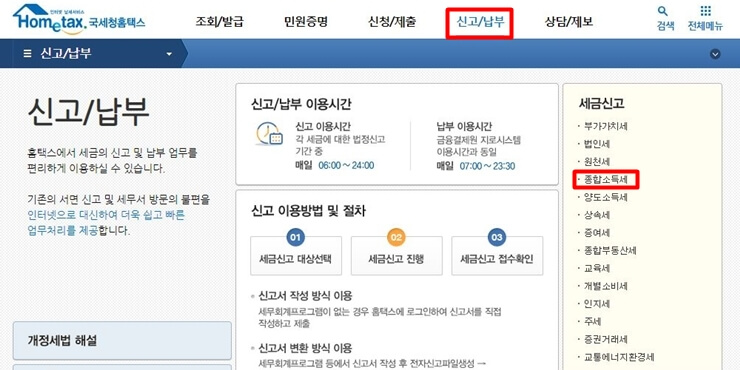The width and height of the screenshot is (740, 370).
Task: Expand the 신고/납부 breadcrumb dropdown arrow
Action: 169,54
